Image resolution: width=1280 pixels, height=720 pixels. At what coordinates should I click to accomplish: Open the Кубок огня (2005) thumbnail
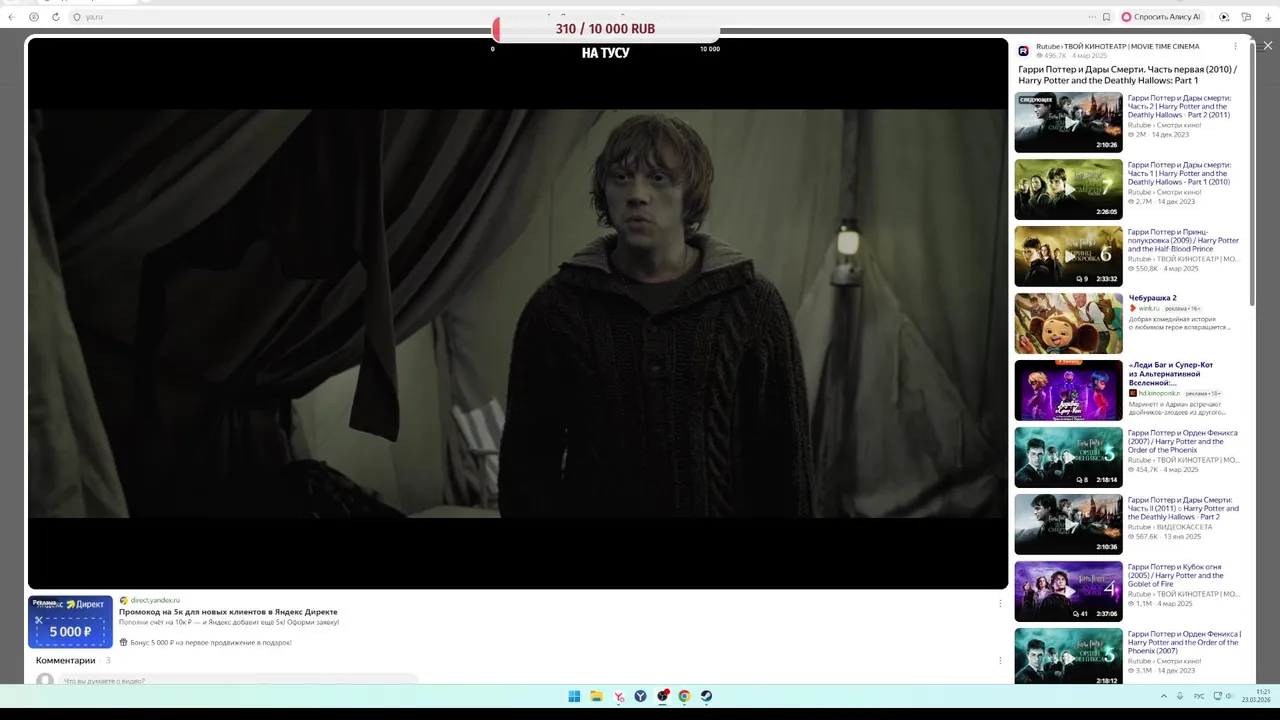[1068, 591]
